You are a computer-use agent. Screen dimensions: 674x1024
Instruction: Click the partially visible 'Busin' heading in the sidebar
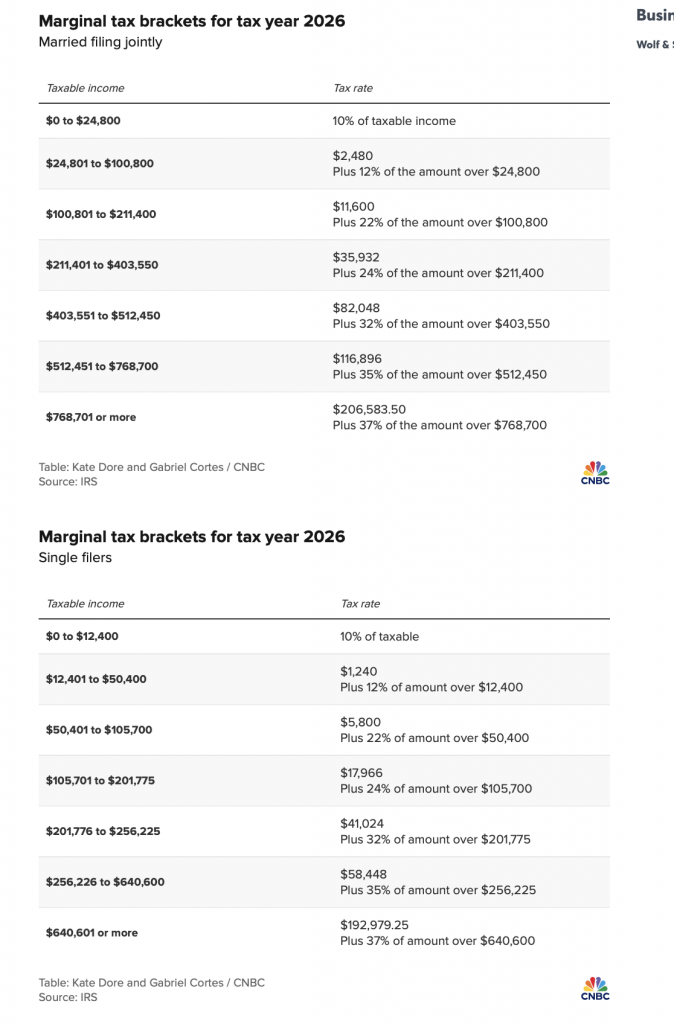(654, 16)
